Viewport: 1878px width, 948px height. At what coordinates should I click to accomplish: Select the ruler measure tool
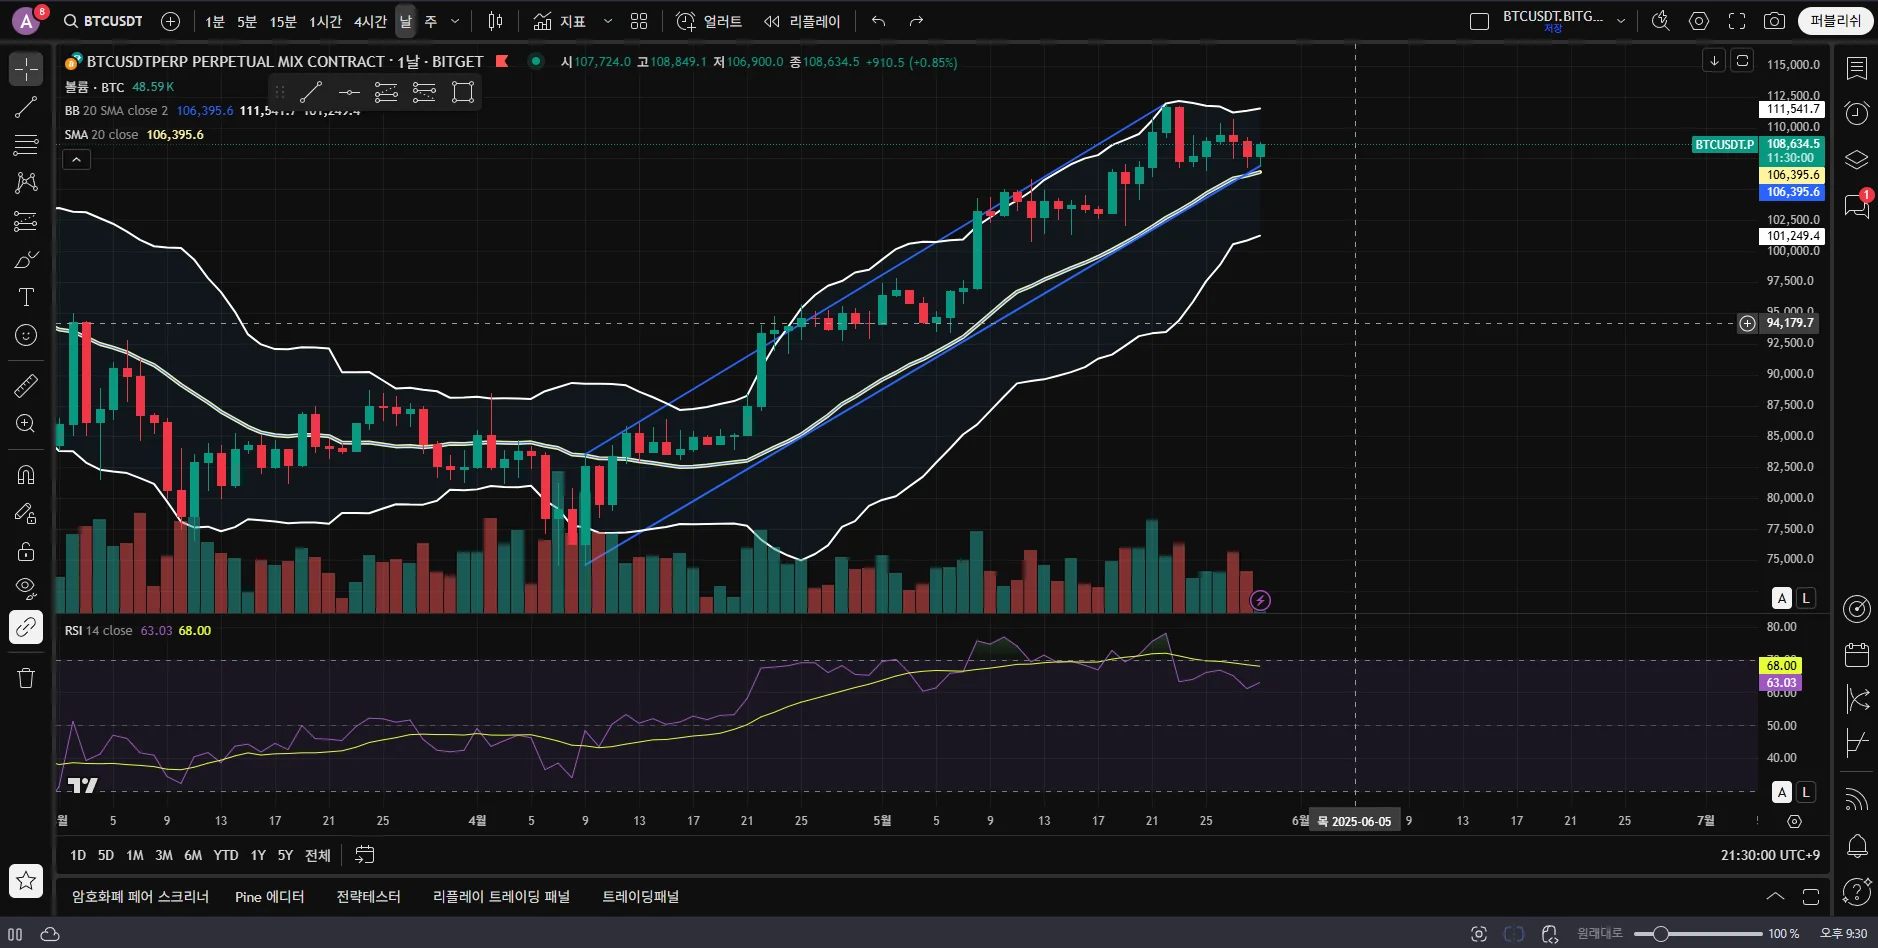coord(26,385)
